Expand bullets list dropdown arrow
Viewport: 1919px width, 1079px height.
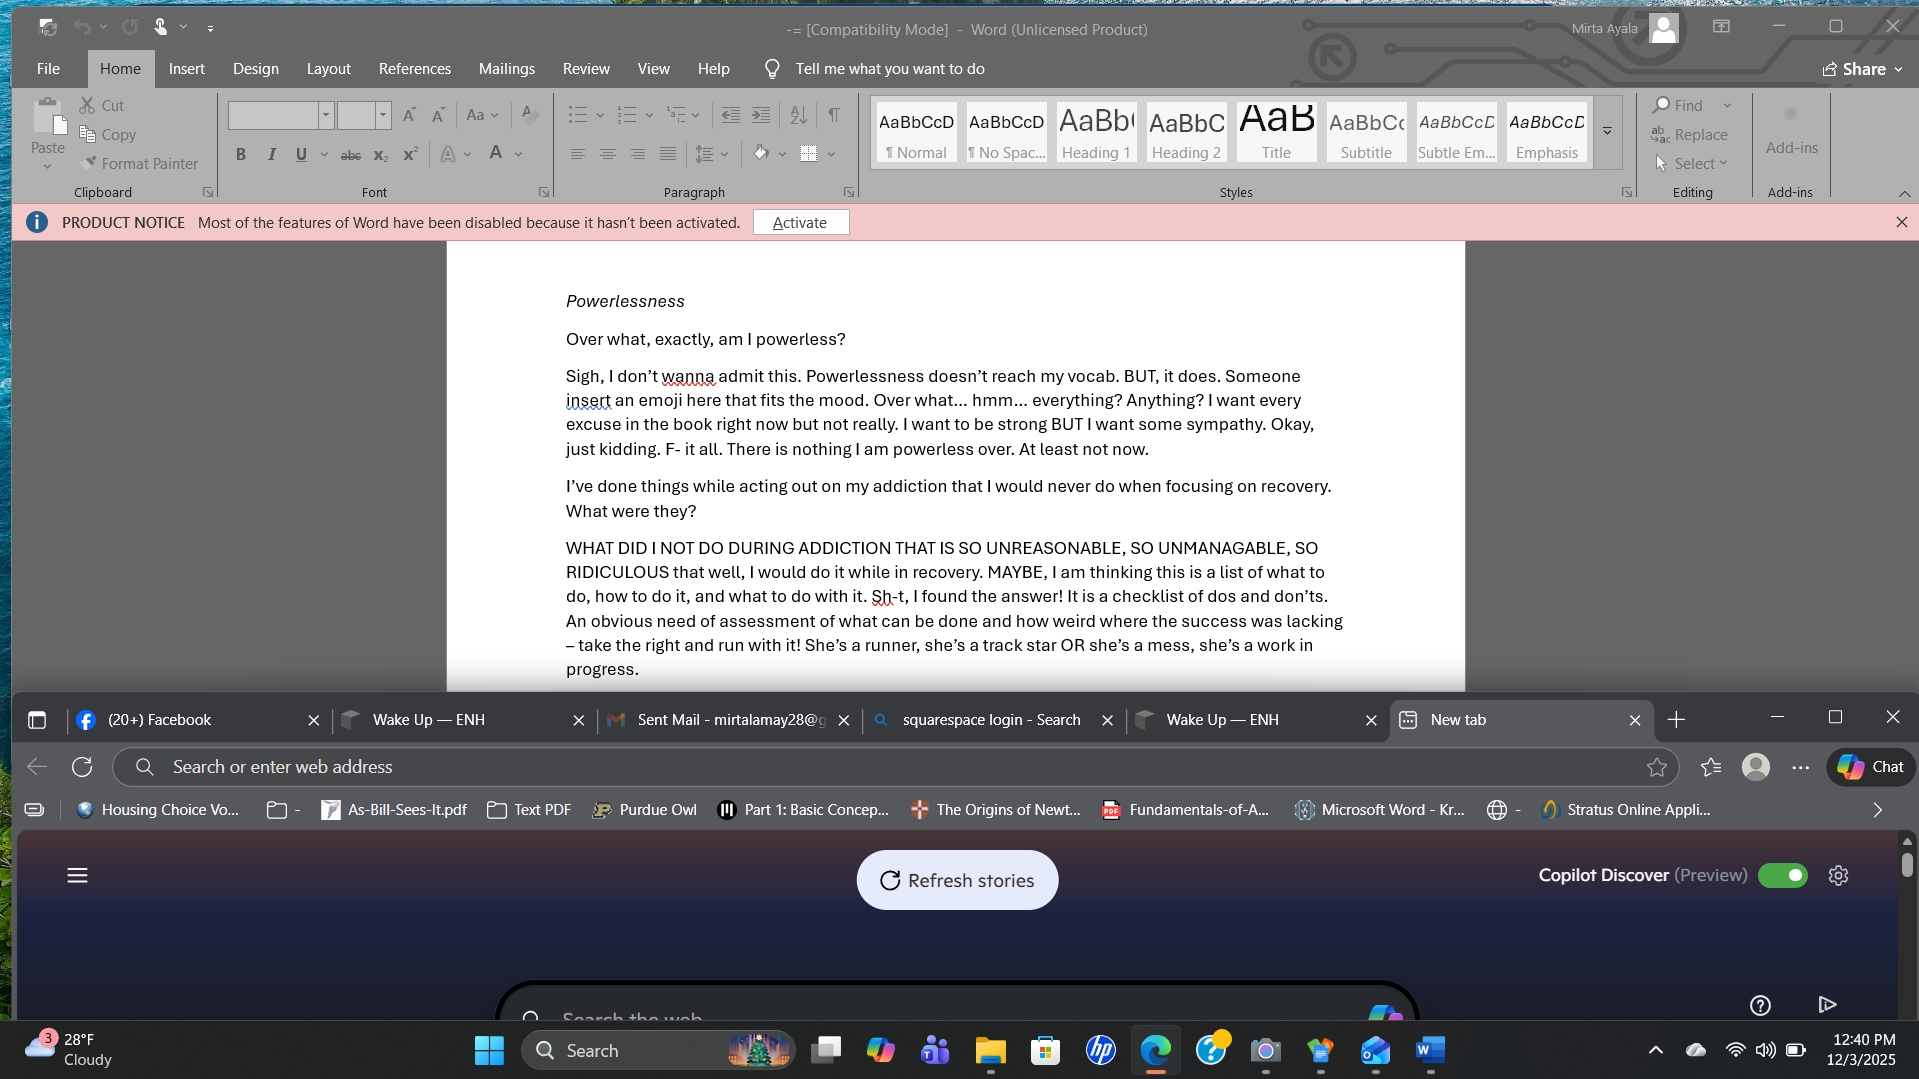pyautogui.click(x=600, y=115)
